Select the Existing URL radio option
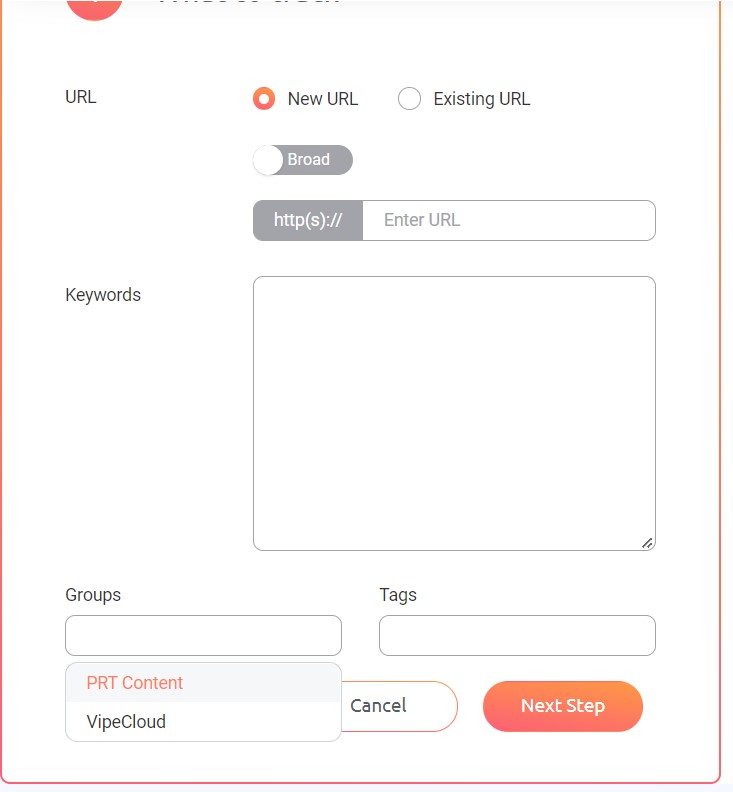Image resolution: width=733 pixels, height=792 pixels. coord(409,98)
